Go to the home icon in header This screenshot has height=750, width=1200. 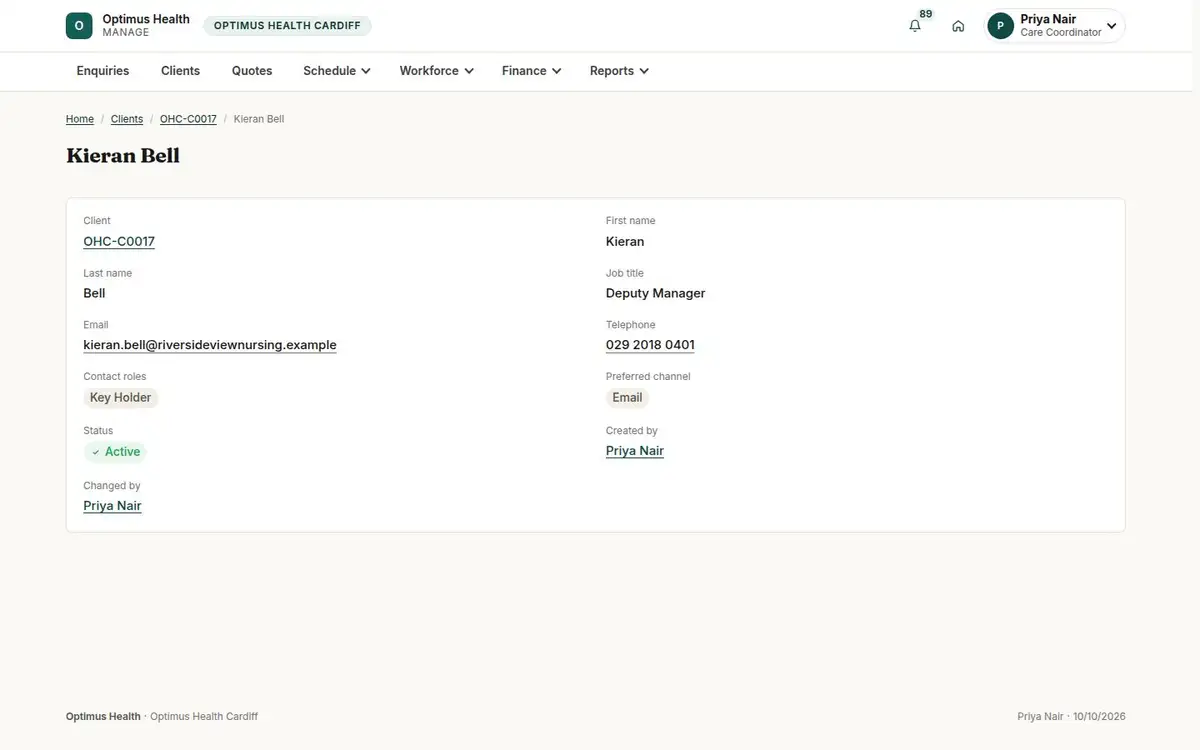click(x=958, y=26)
